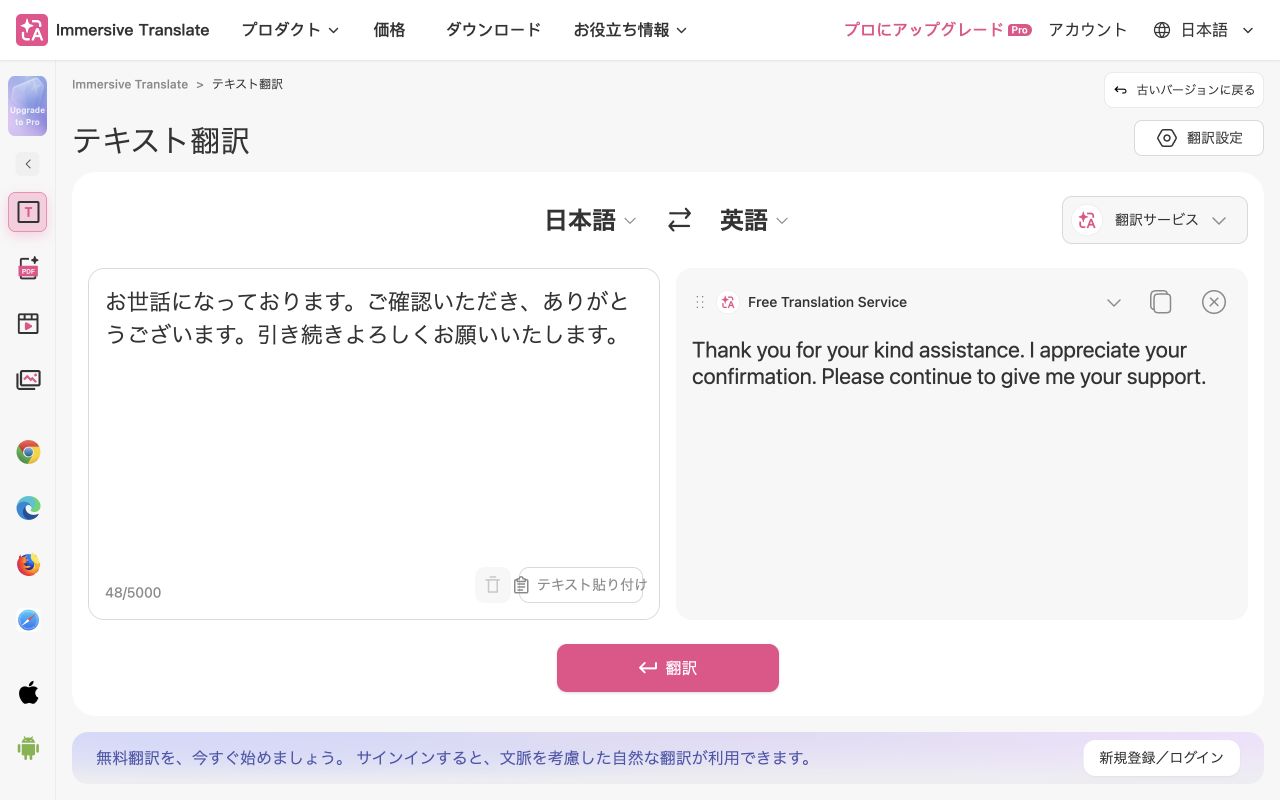Viewport: 1280px width, 800px height.
Task: Click the テキスト貼り付け paste button
Action: coord(581,585)
